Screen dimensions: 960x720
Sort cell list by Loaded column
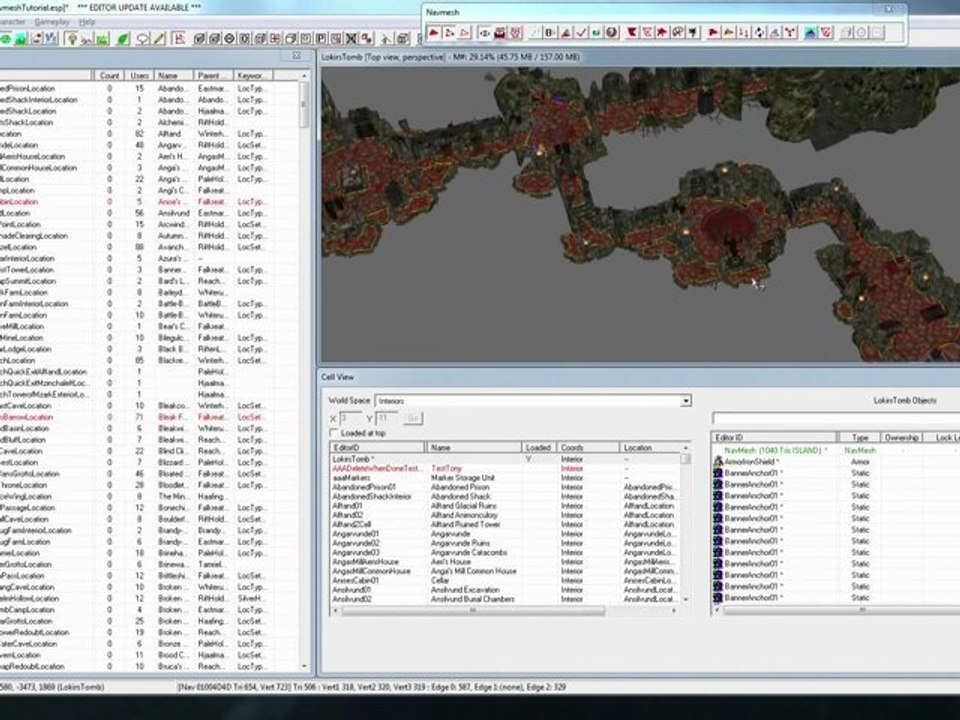(539, 448)
